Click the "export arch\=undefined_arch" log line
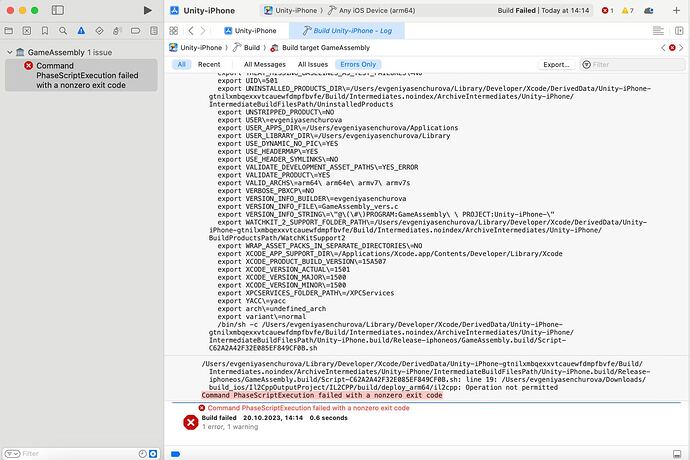This screenshot has height=460, width=690. [x=272, y=309]
